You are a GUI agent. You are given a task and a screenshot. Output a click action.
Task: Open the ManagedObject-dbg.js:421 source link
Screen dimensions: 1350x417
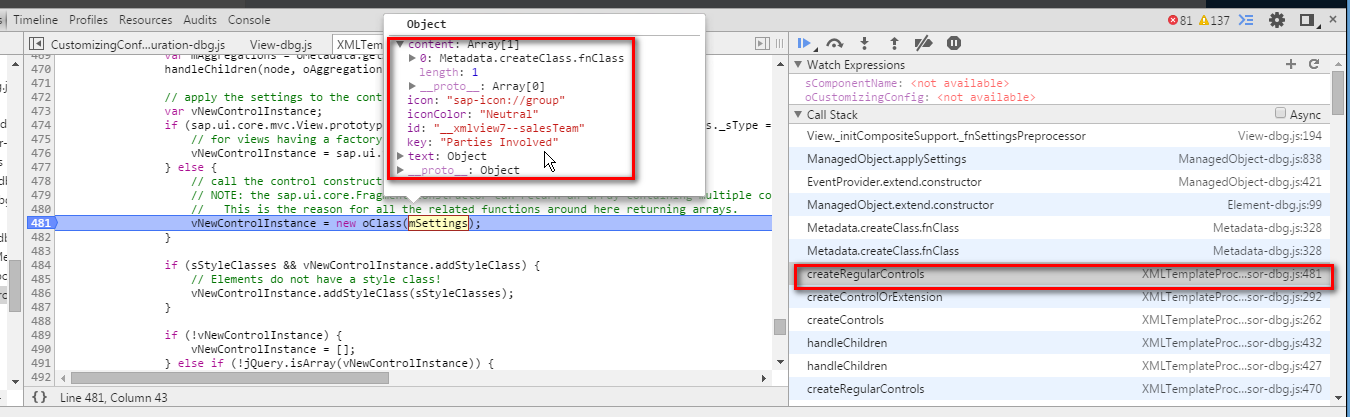coord(1250,182)
